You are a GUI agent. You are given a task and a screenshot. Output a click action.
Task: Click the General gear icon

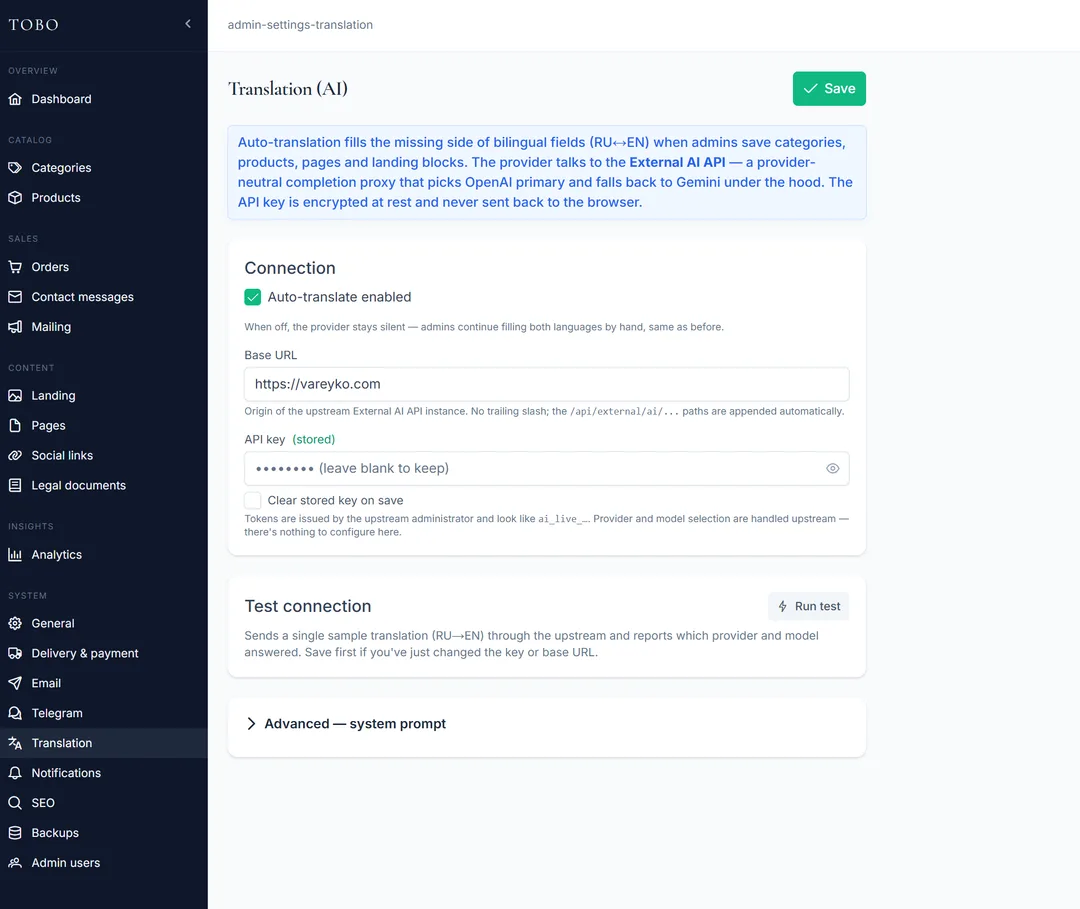coord(15,624)
